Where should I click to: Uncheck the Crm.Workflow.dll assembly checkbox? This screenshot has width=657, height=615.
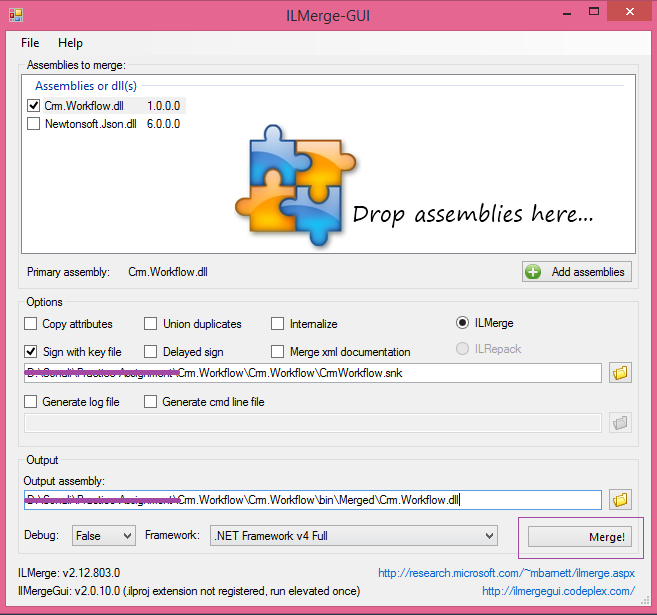34,106
